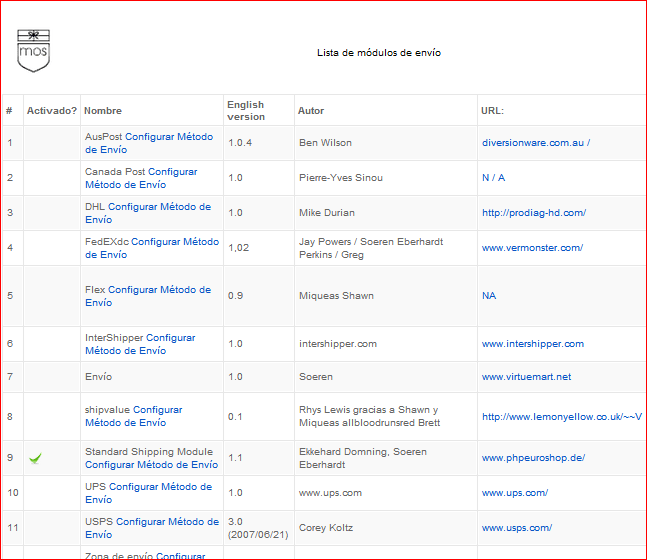Select the Jay Powers / Soeren Eberhardt author cell
The image size is (647, 560).
(x=371, y=248)
